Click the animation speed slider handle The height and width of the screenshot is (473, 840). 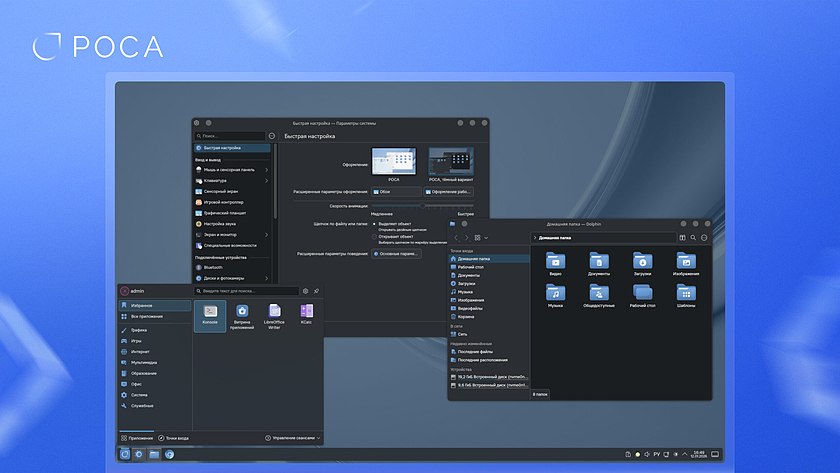click(x=423, y=205)
